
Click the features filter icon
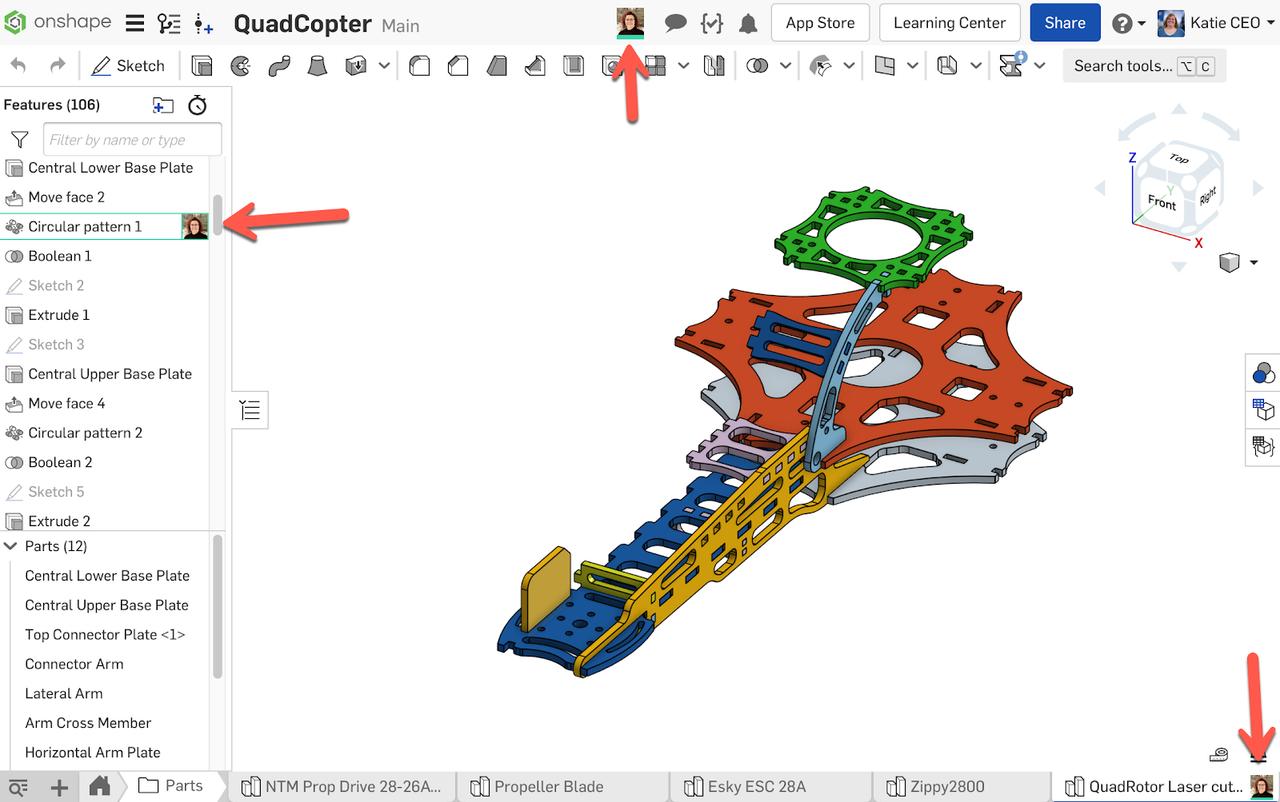pyautogui.click(x=19, y=139)
